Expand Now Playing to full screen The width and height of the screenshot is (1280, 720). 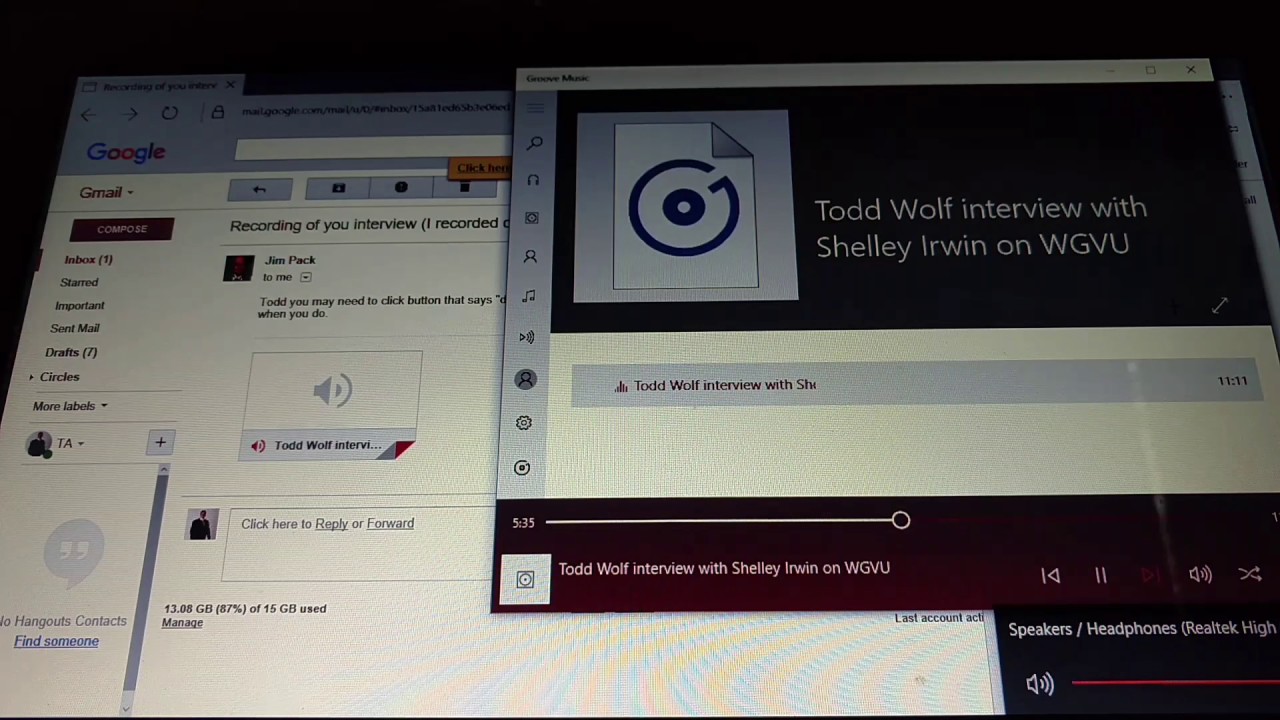coord(1219,305)
